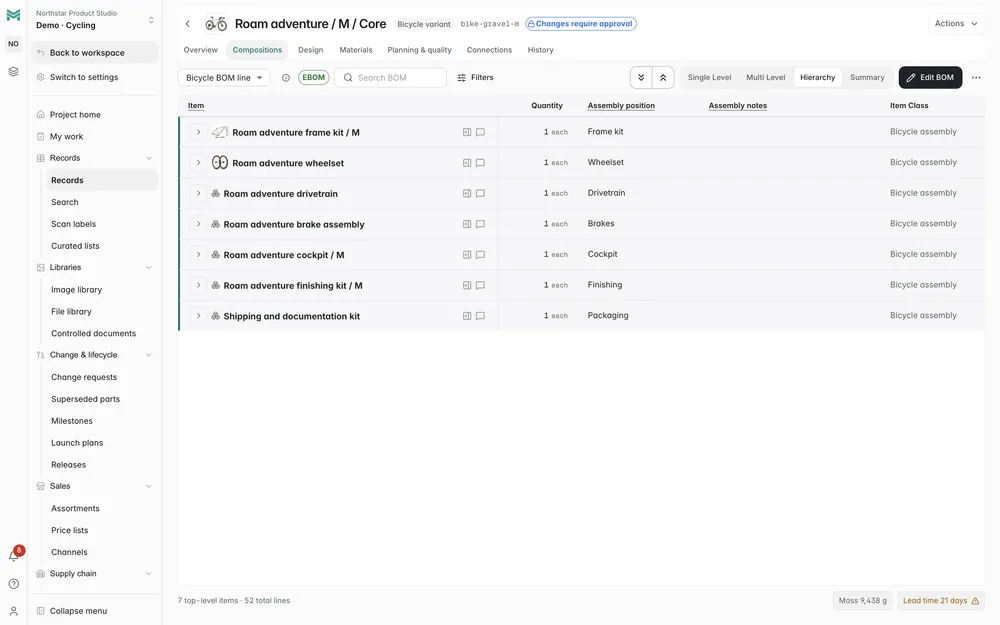
Task: Switch BOM view to Single Level
Action: click(x=709, y=77)
